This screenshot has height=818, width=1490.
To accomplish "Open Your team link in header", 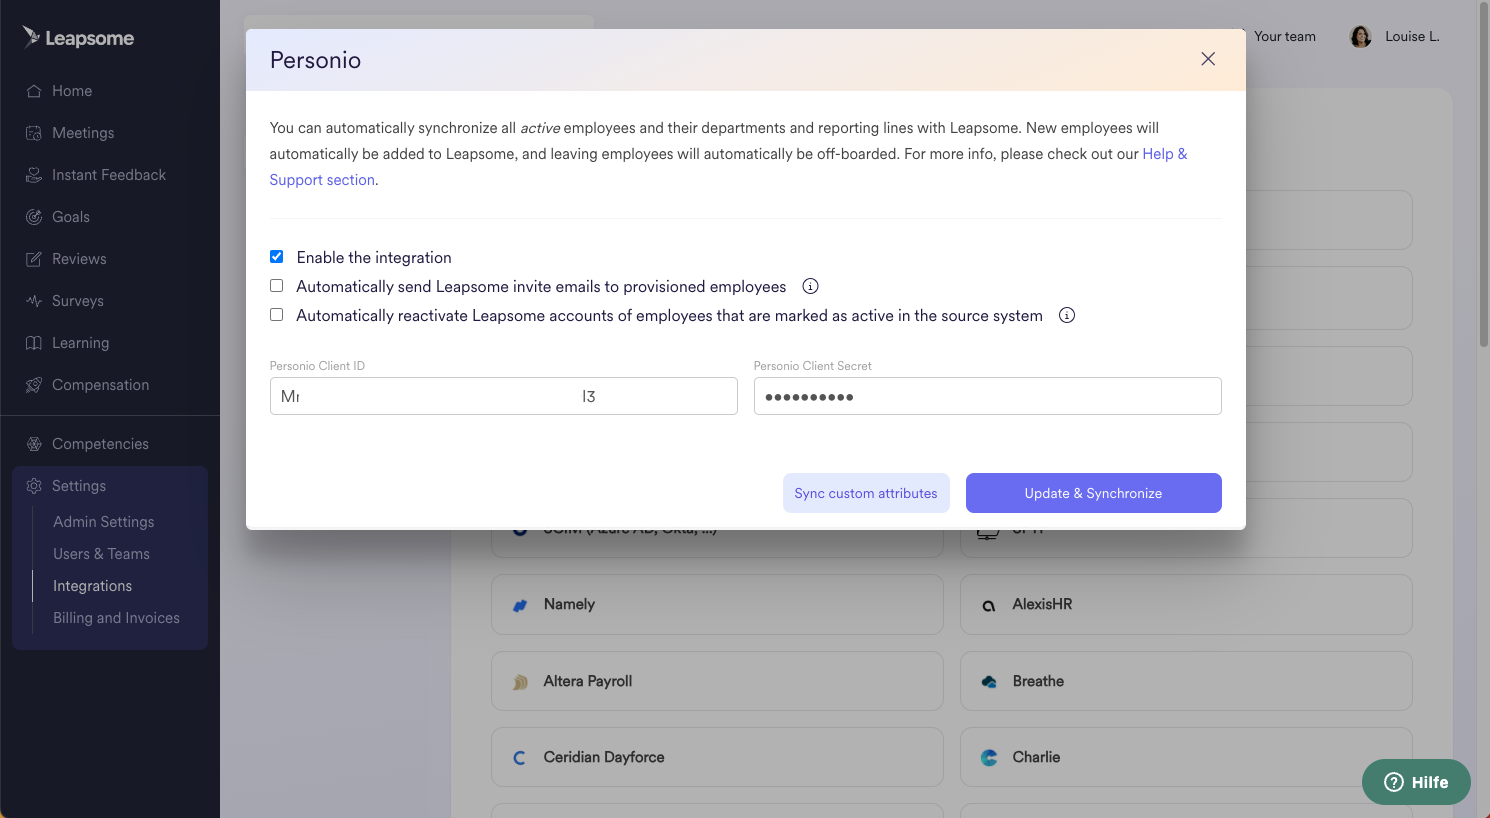I will [x=1285, y=36].
